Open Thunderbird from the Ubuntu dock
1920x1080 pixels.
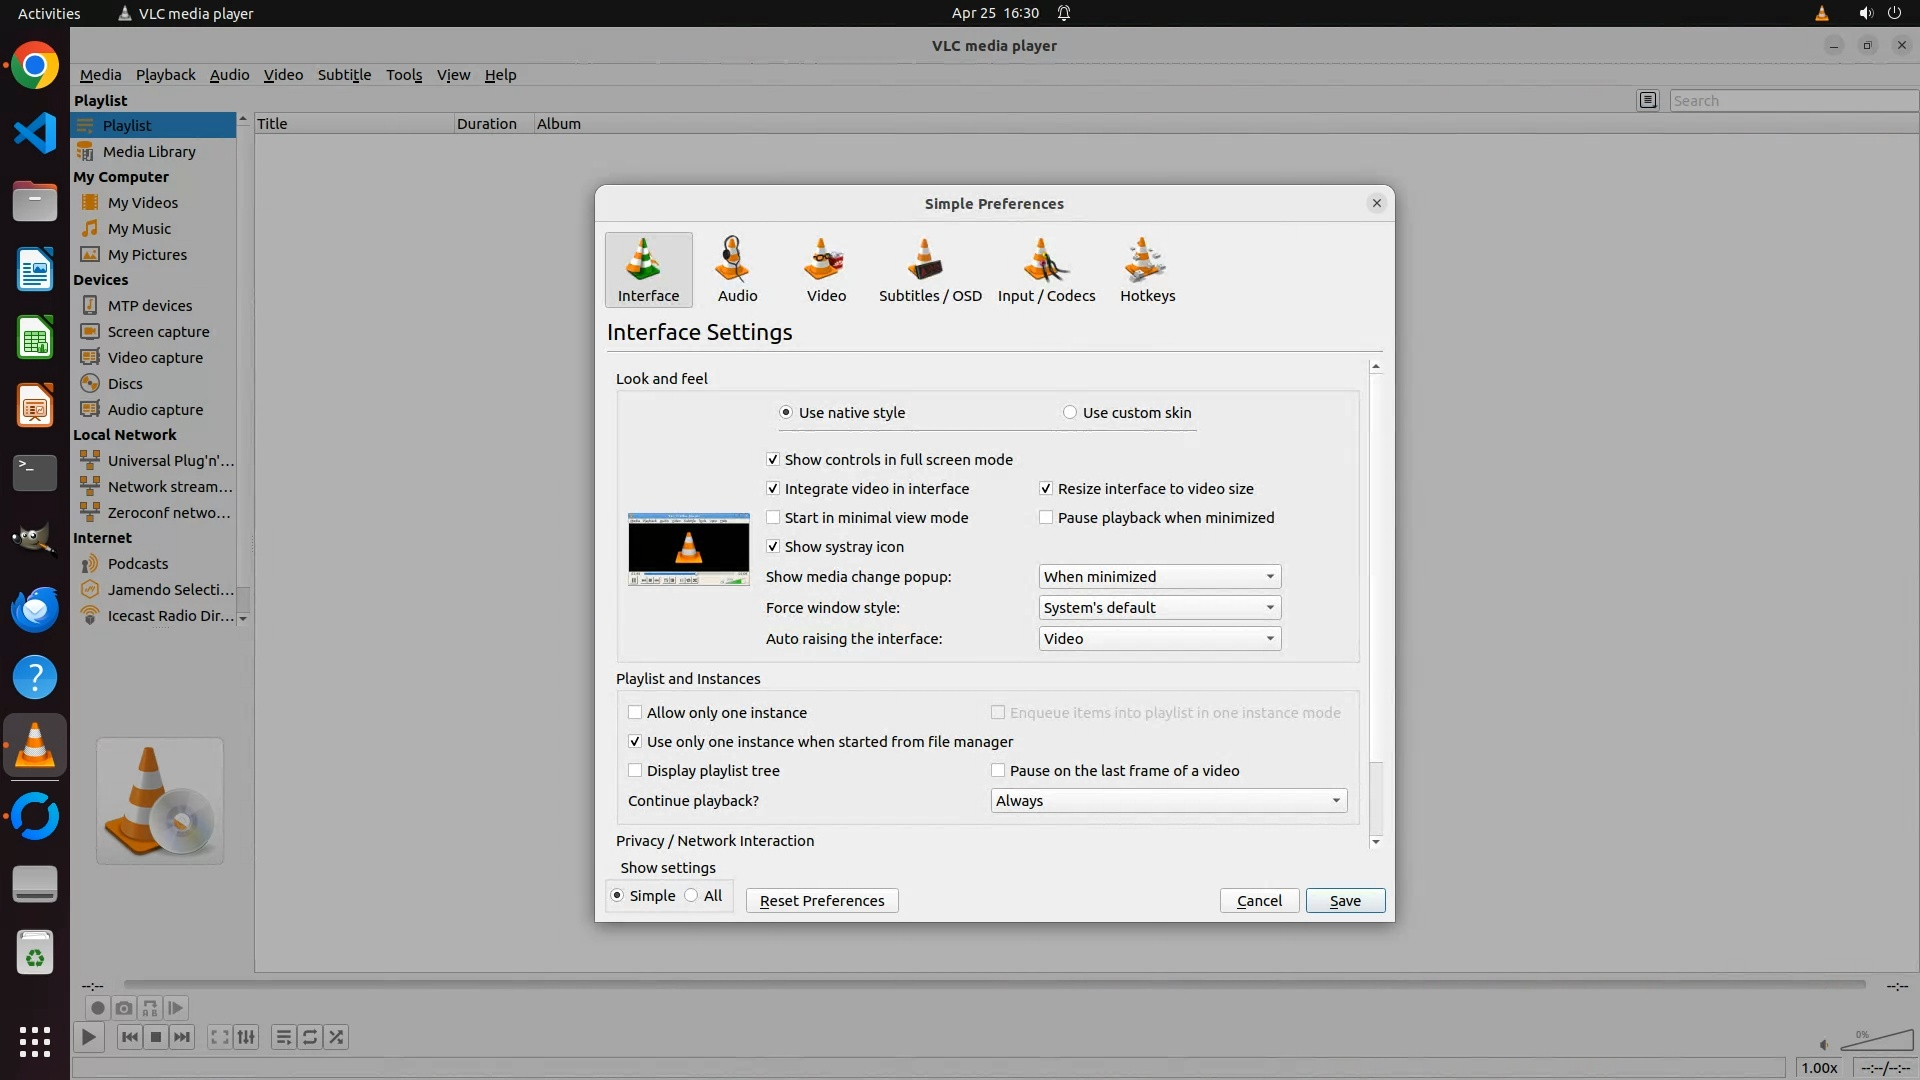click(x=35, y=609)
